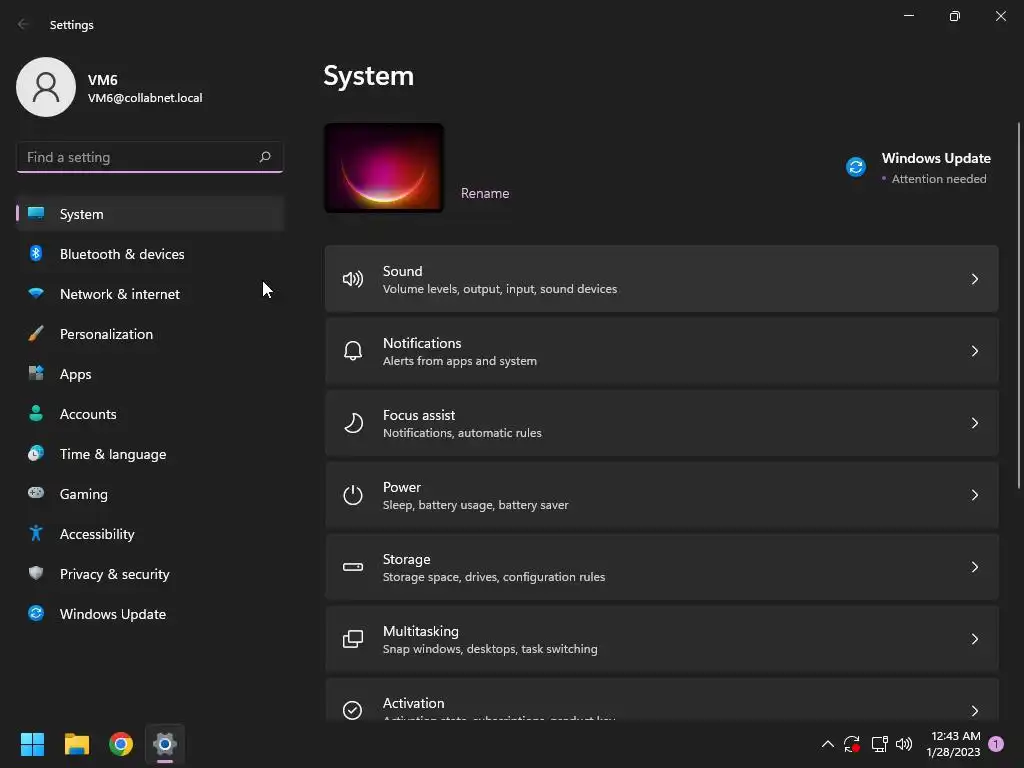Click the Rename link

coord(485,193)
